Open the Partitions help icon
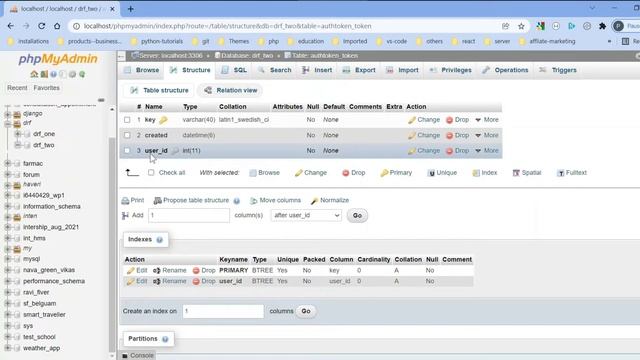640x360 pixels. coord(165,339)
